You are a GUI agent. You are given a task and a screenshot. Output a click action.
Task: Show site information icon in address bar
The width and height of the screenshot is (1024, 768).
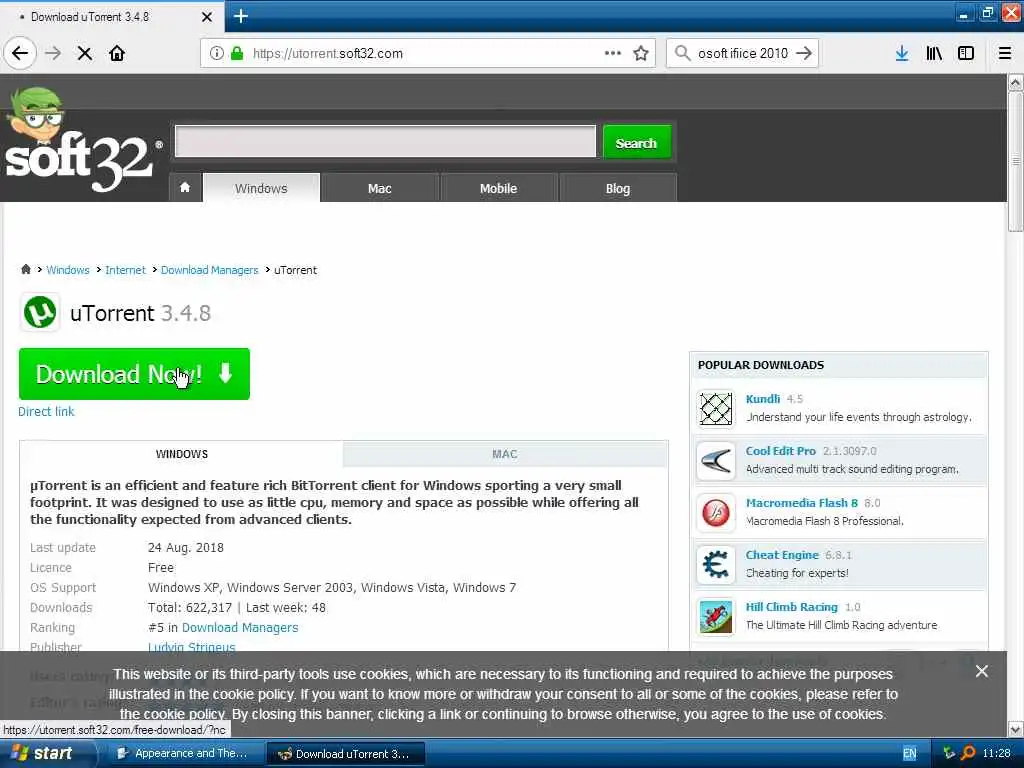click(x=217, y=54)
